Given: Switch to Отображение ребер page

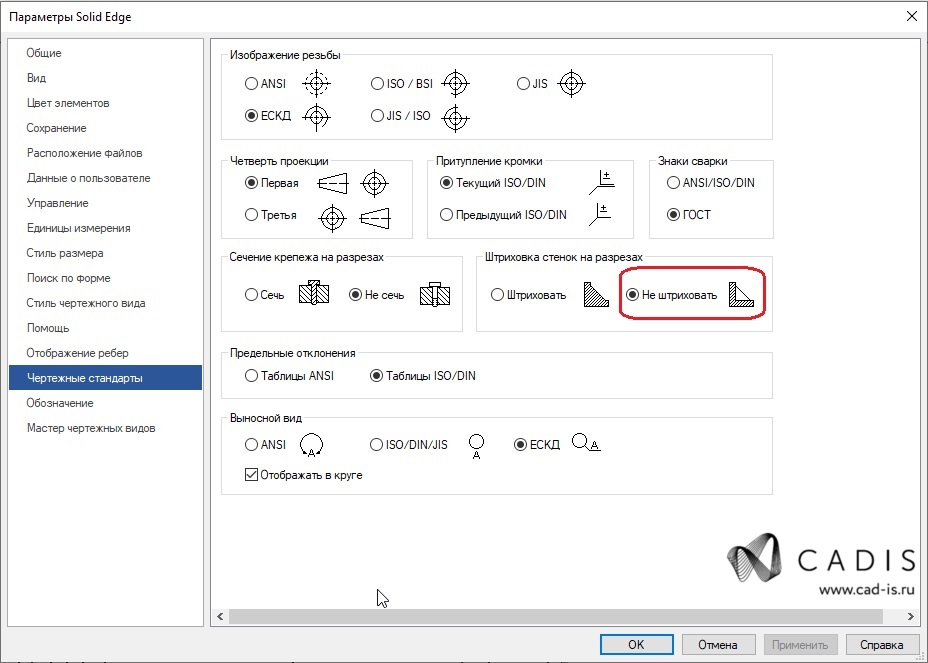Looking at the screenshot, I should click(x=105, y=353).
